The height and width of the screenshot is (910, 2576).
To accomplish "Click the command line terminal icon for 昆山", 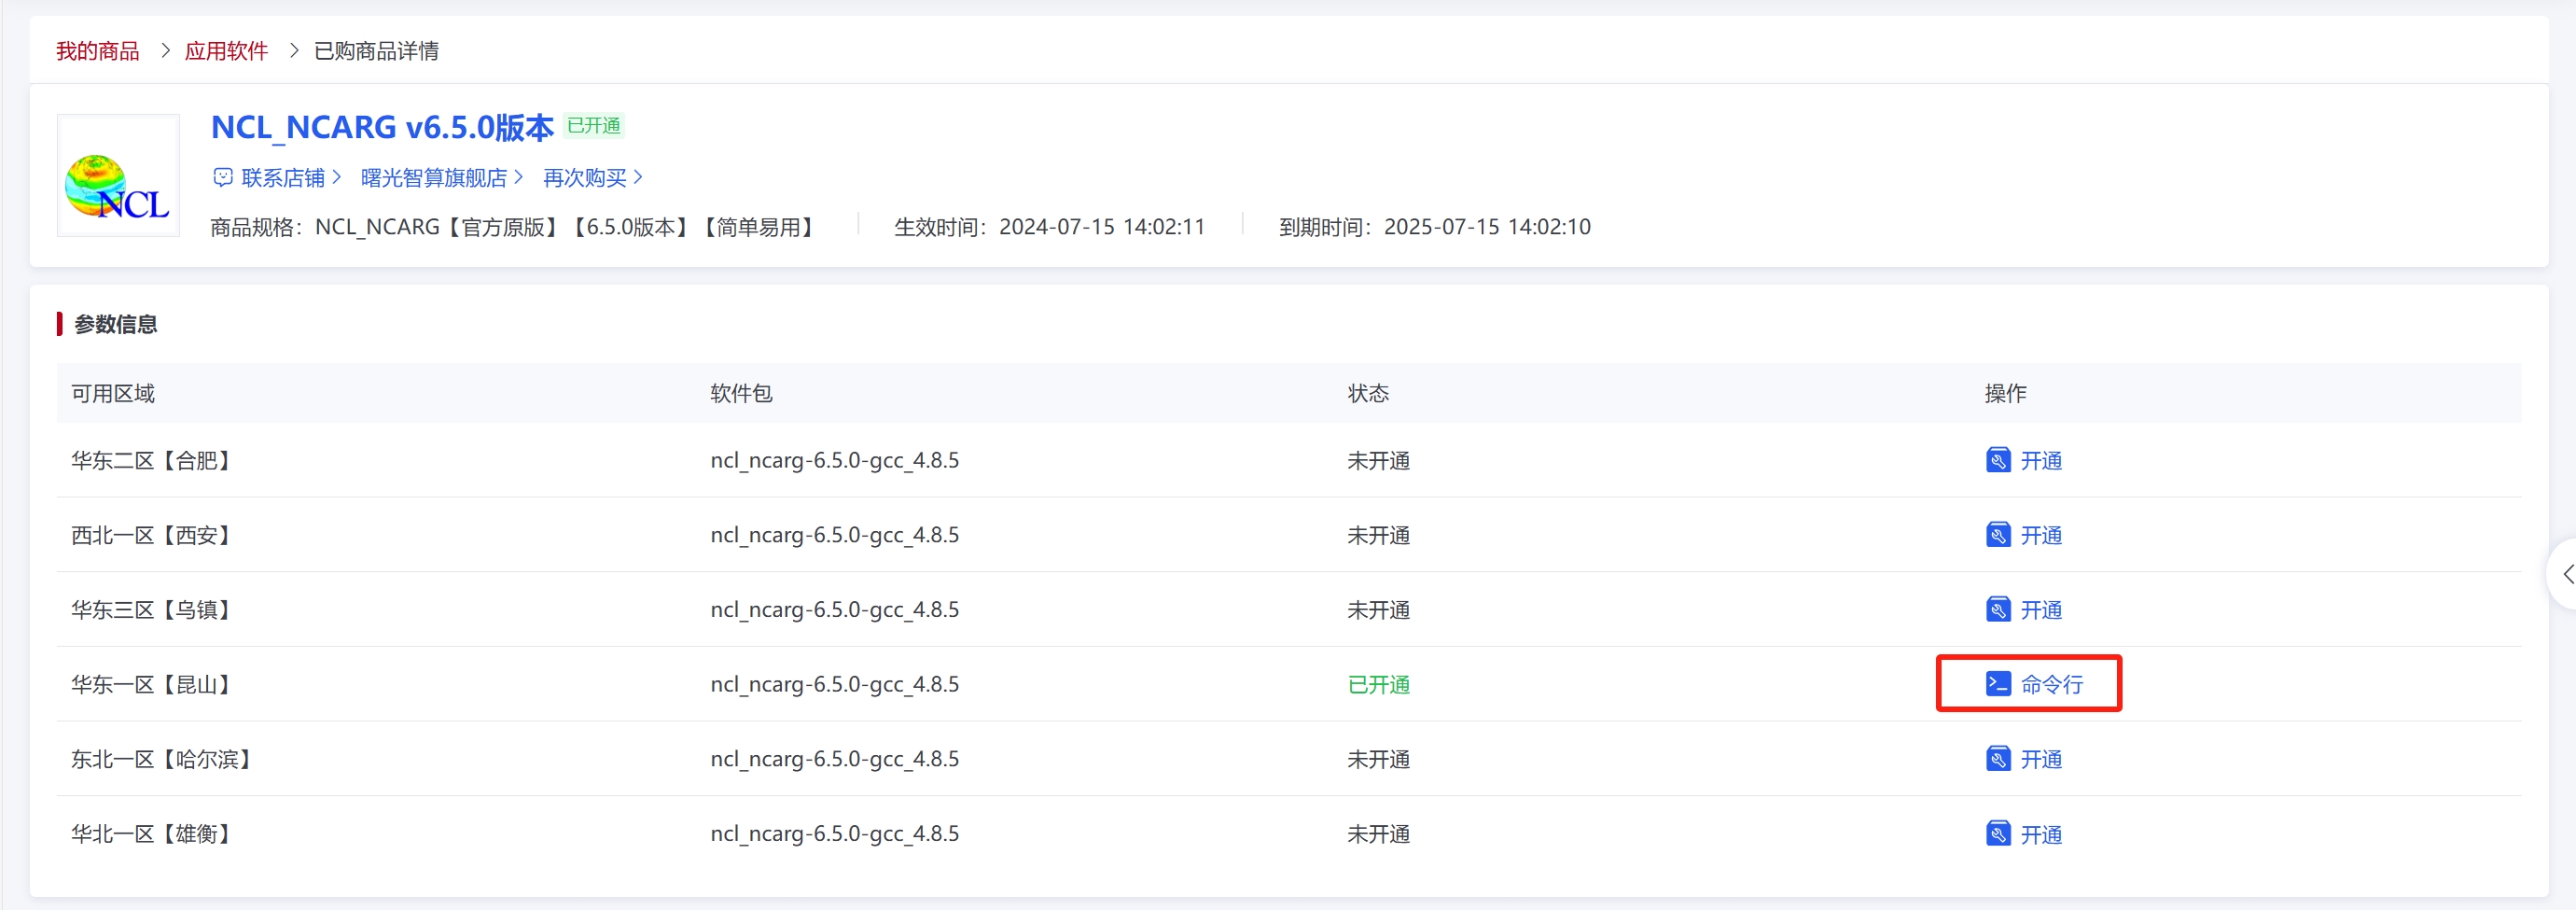I will coord(1997,684).
